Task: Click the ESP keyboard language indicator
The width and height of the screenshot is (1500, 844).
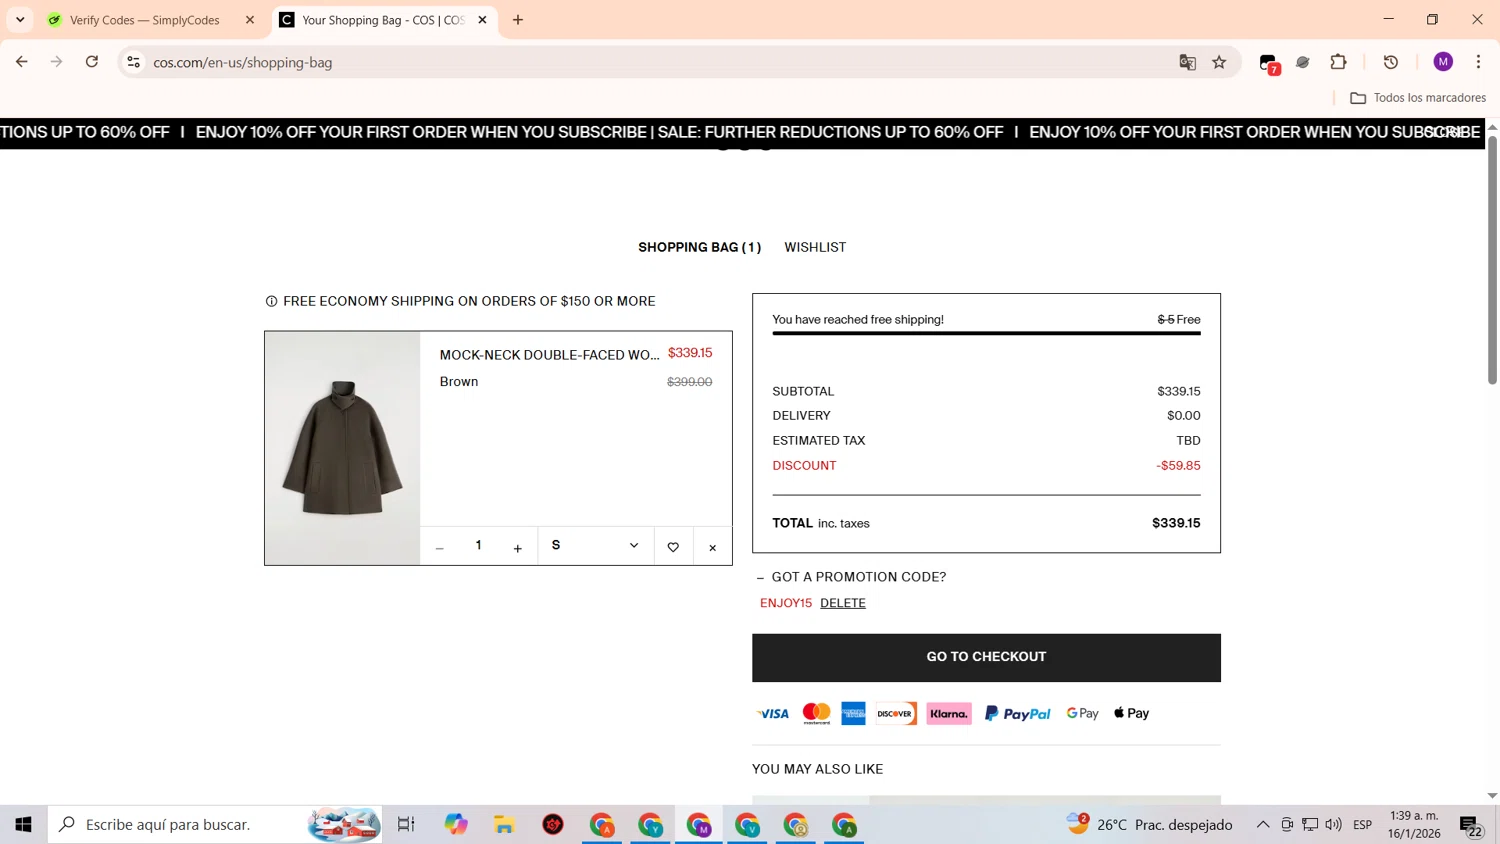Action: (x=1362, y=825)
